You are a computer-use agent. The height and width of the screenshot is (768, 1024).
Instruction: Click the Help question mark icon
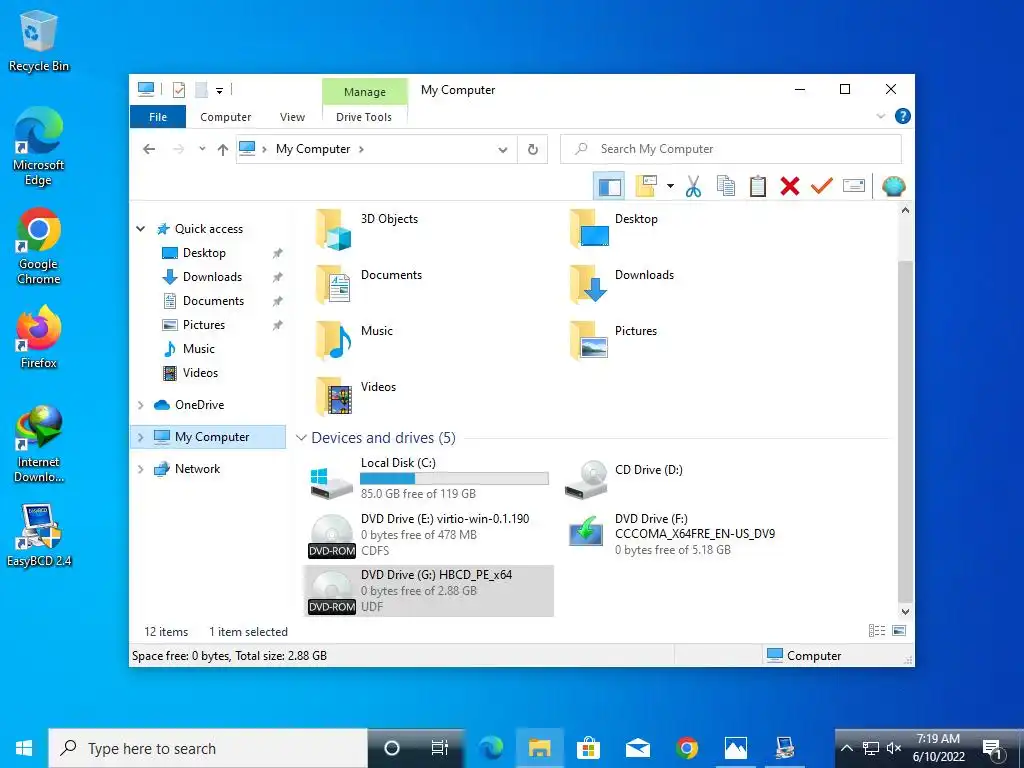(x=903, y=116)
